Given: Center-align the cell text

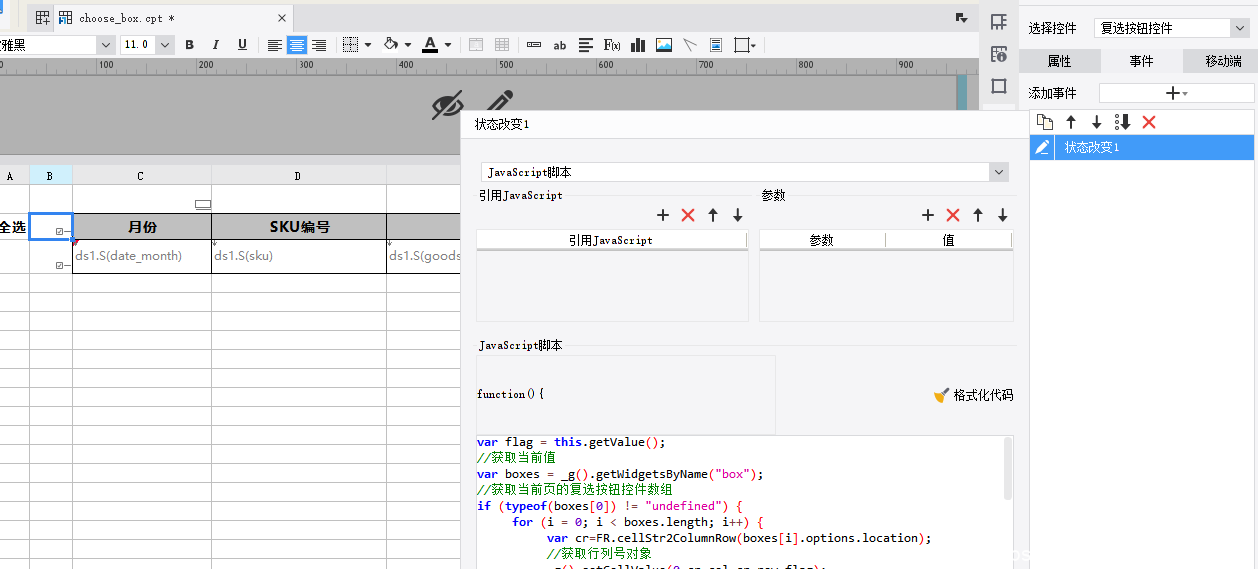Looking at the screenshot, I should click(297, 45).
